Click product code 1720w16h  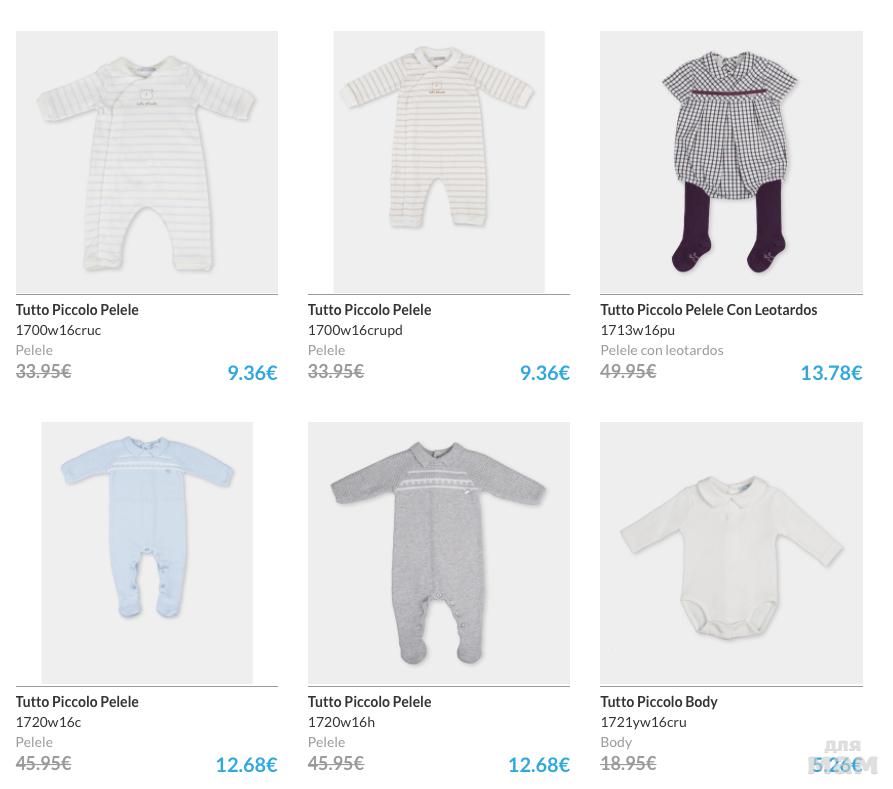coord(341,722)
